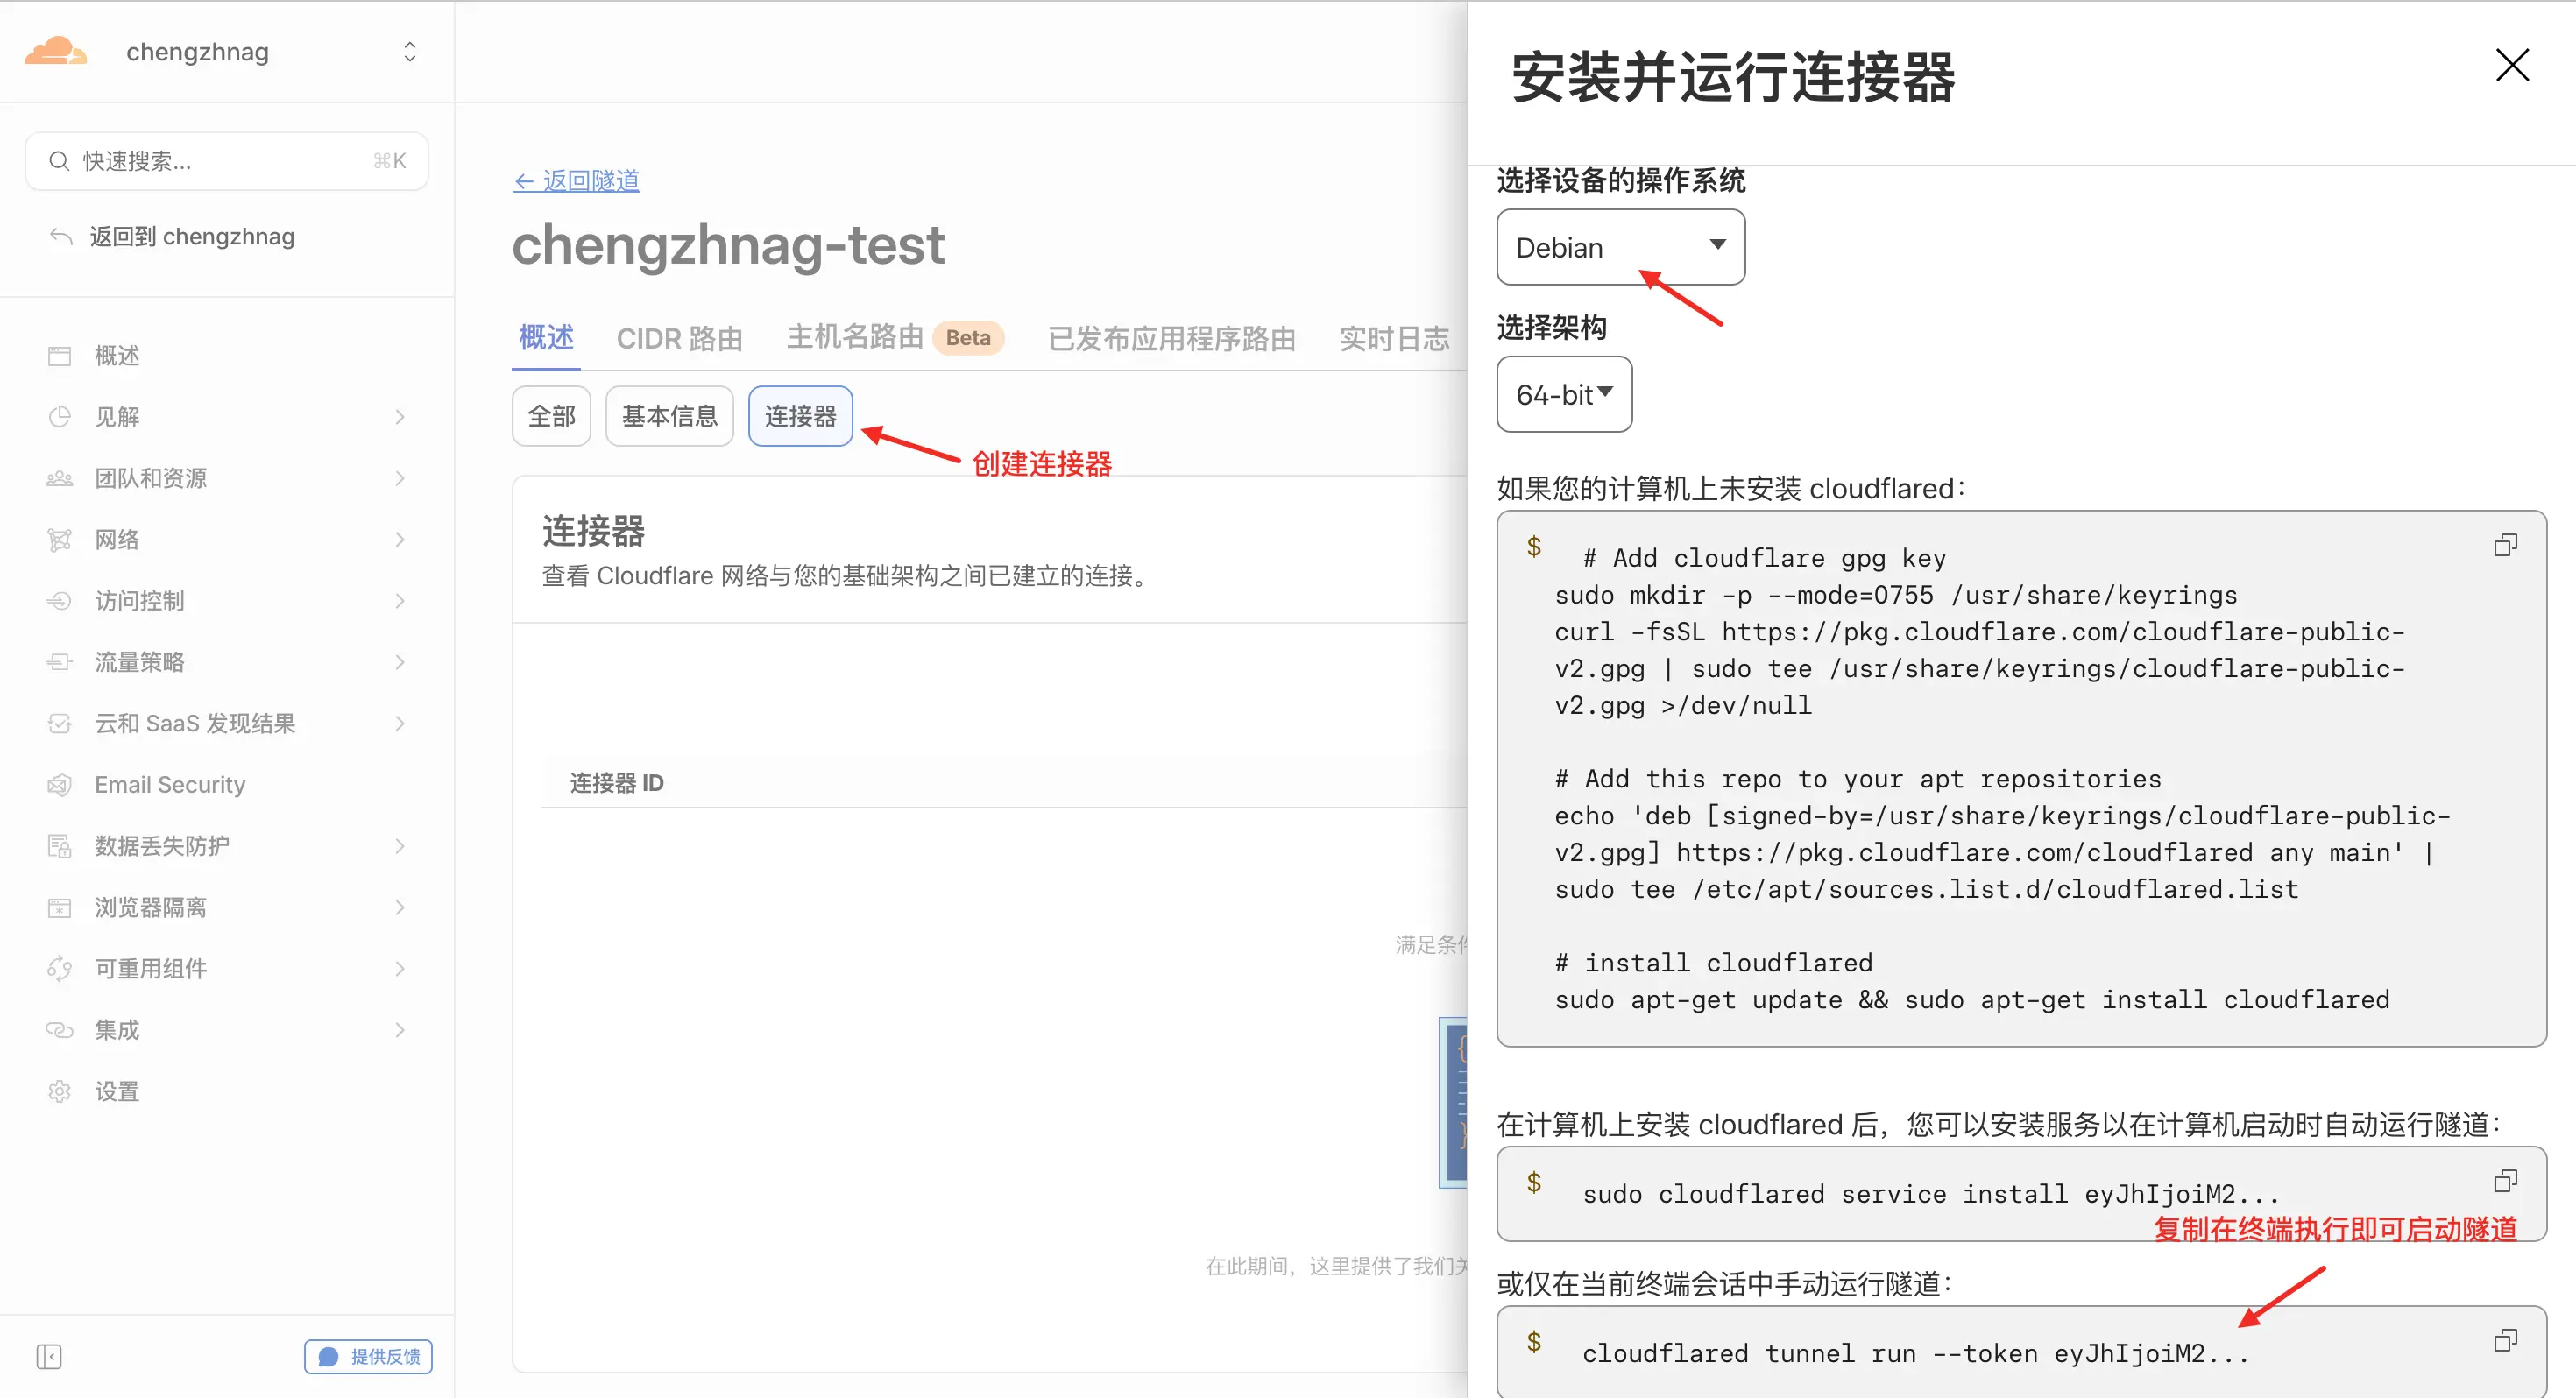The height and width of the screenshot is (1398, 2576).
Task: Open the 64-bit architecture dropdown
Action: [1563, 394]
